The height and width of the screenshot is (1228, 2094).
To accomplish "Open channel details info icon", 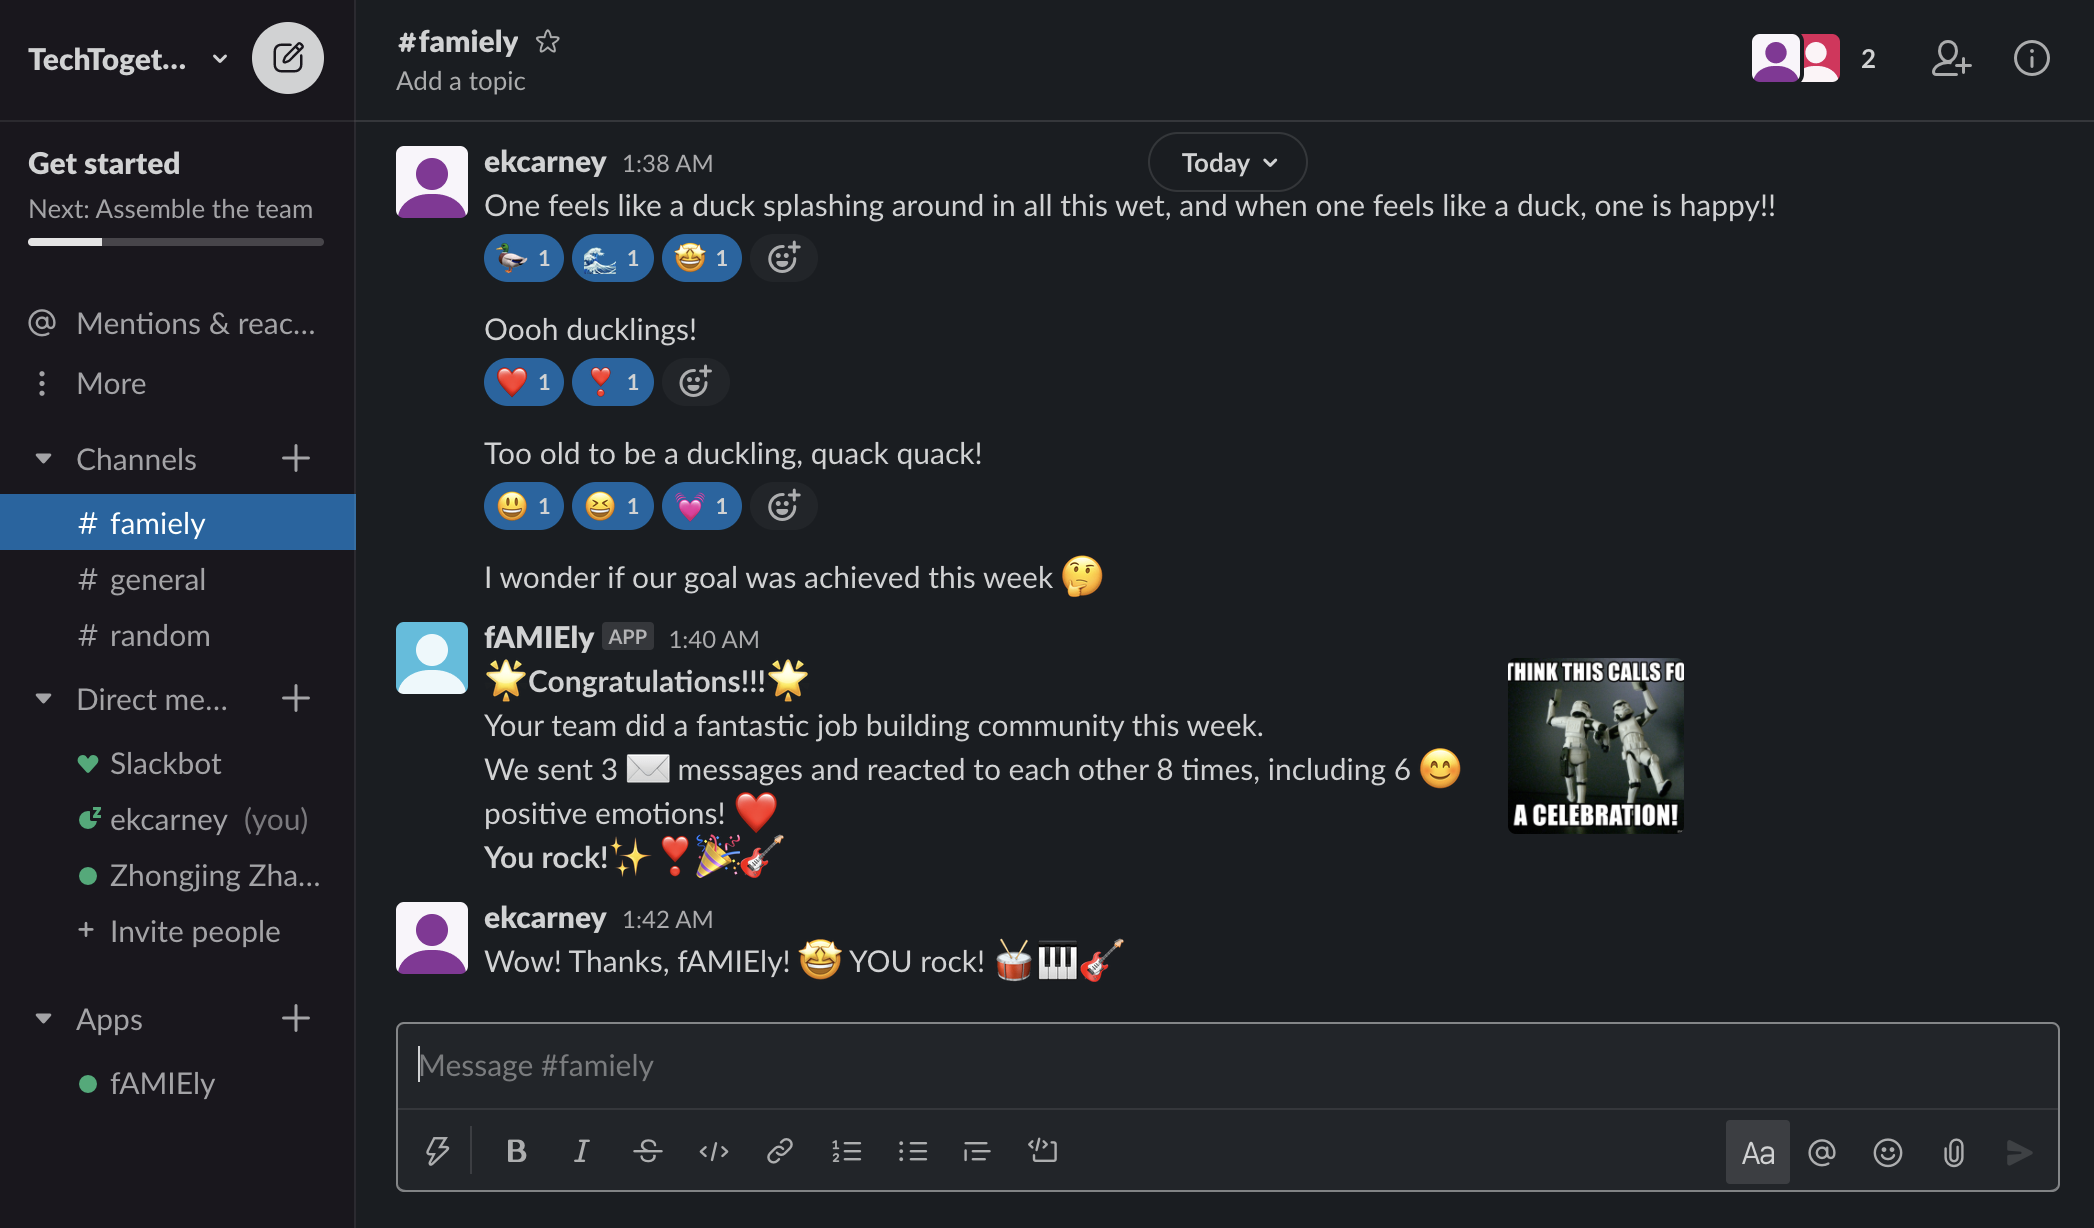I will pos(2031,58).
